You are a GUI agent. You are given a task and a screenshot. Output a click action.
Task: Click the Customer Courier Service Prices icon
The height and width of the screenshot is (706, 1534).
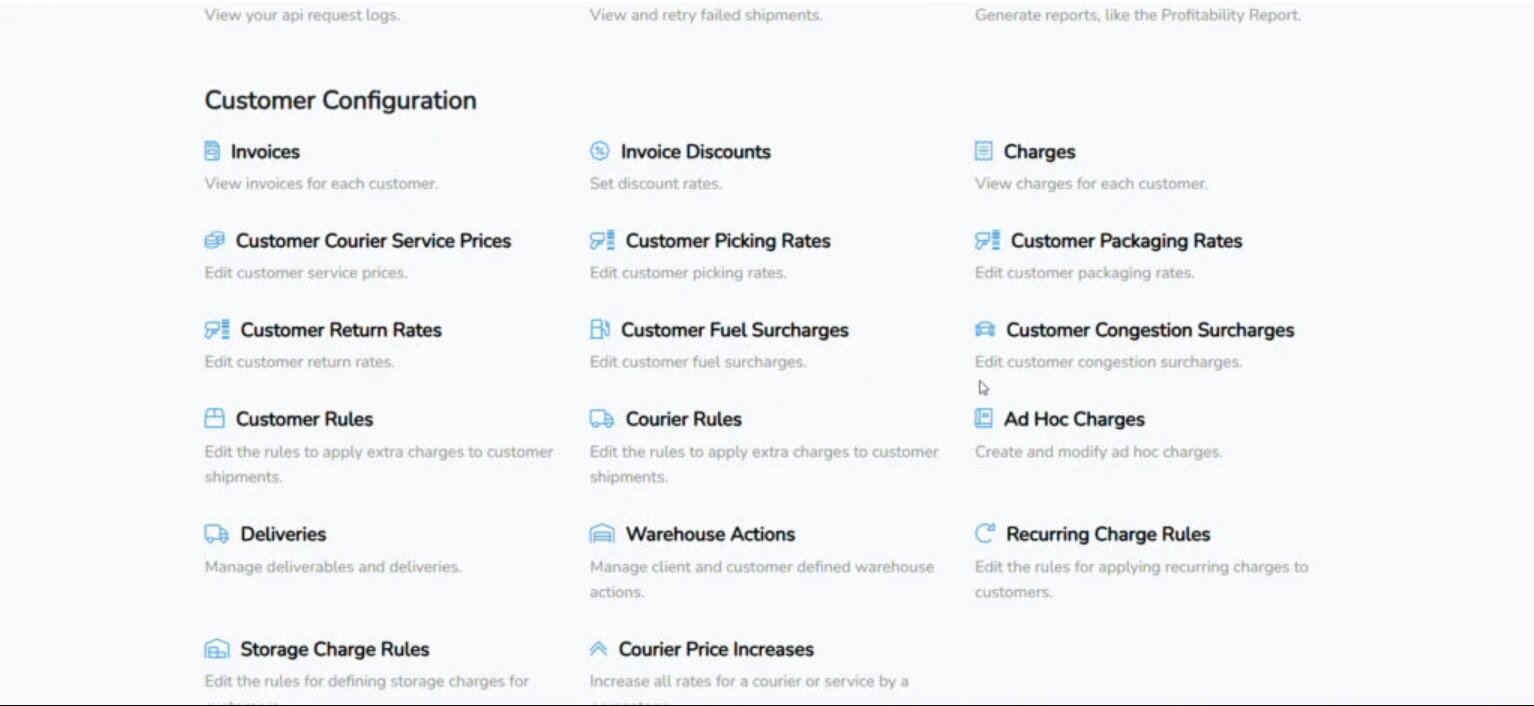(x=215, y=240)
